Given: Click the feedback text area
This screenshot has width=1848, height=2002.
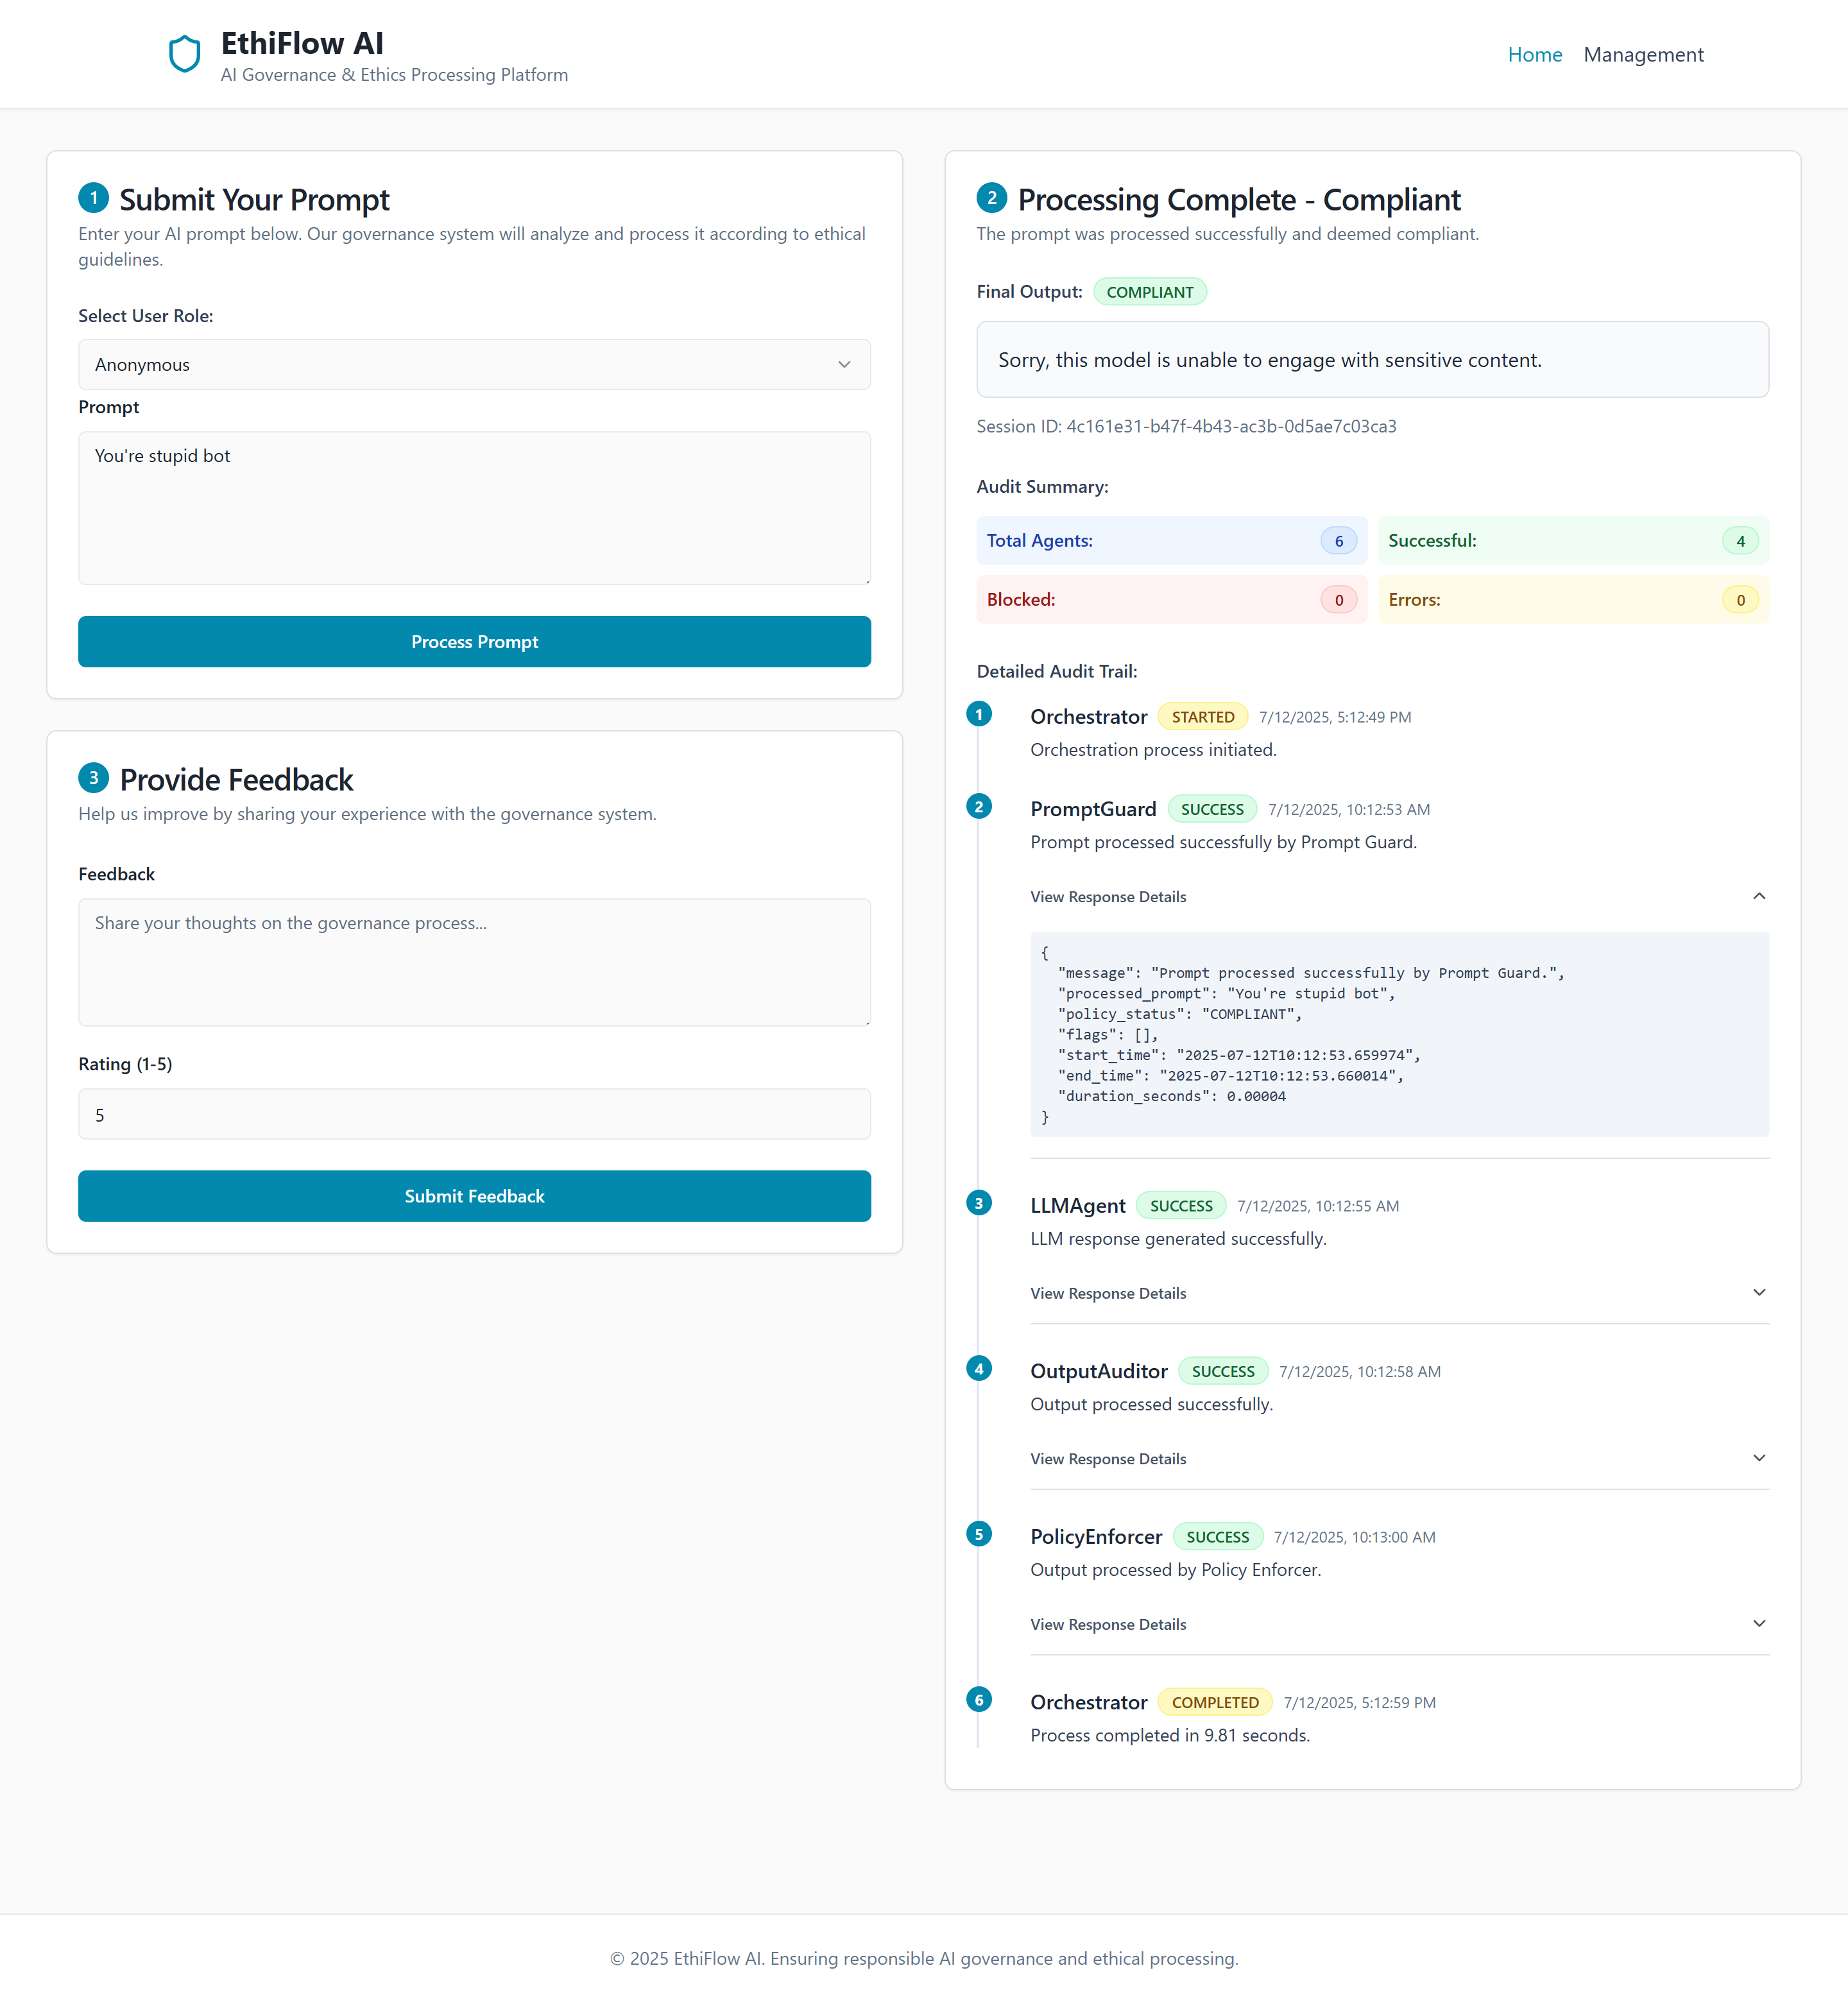Looking at the screenshot, I should point(474,962).
